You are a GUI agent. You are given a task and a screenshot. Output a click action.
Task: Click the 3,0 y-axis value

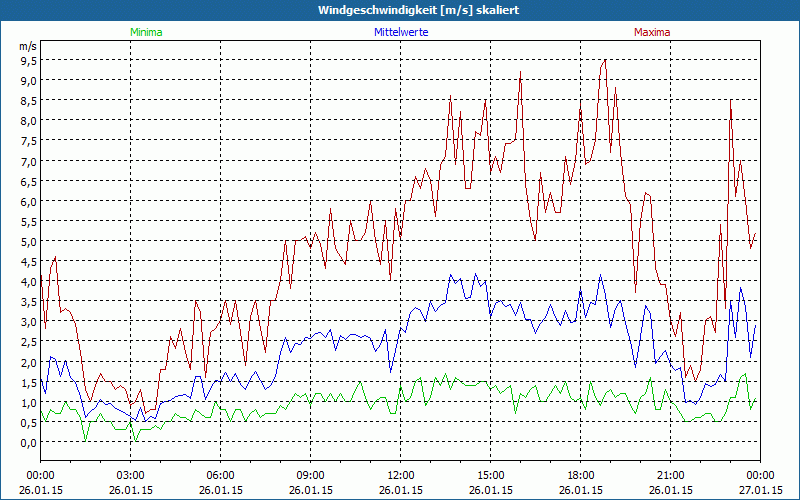pos(29,321)
